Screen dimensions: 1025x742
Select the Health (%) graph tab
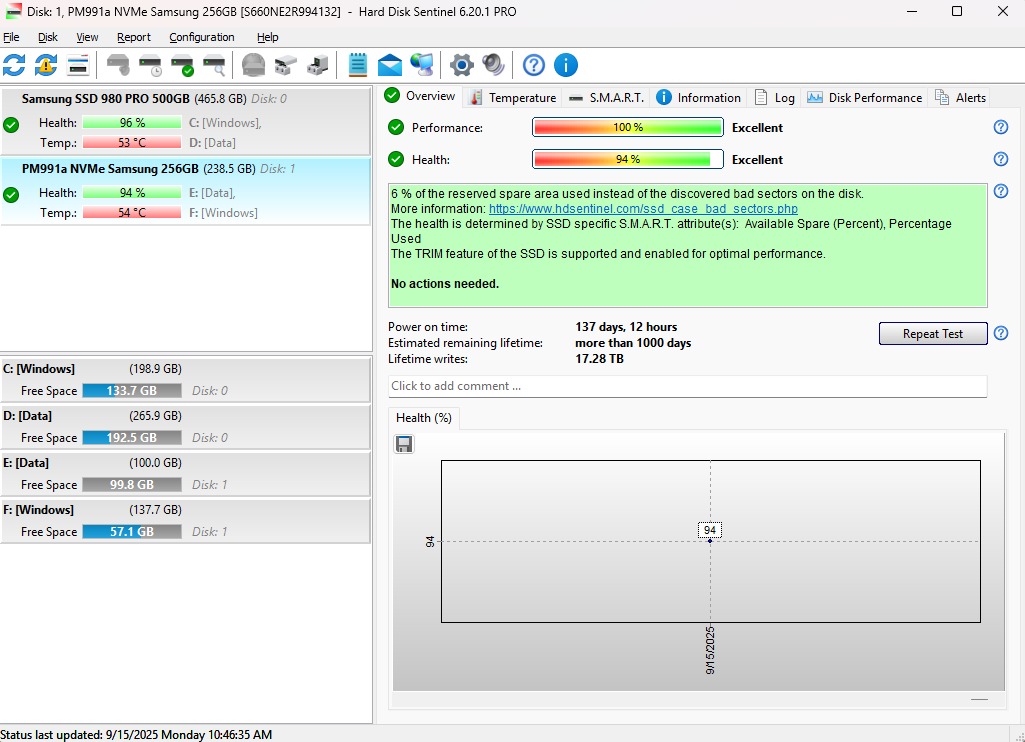(424, 418)
